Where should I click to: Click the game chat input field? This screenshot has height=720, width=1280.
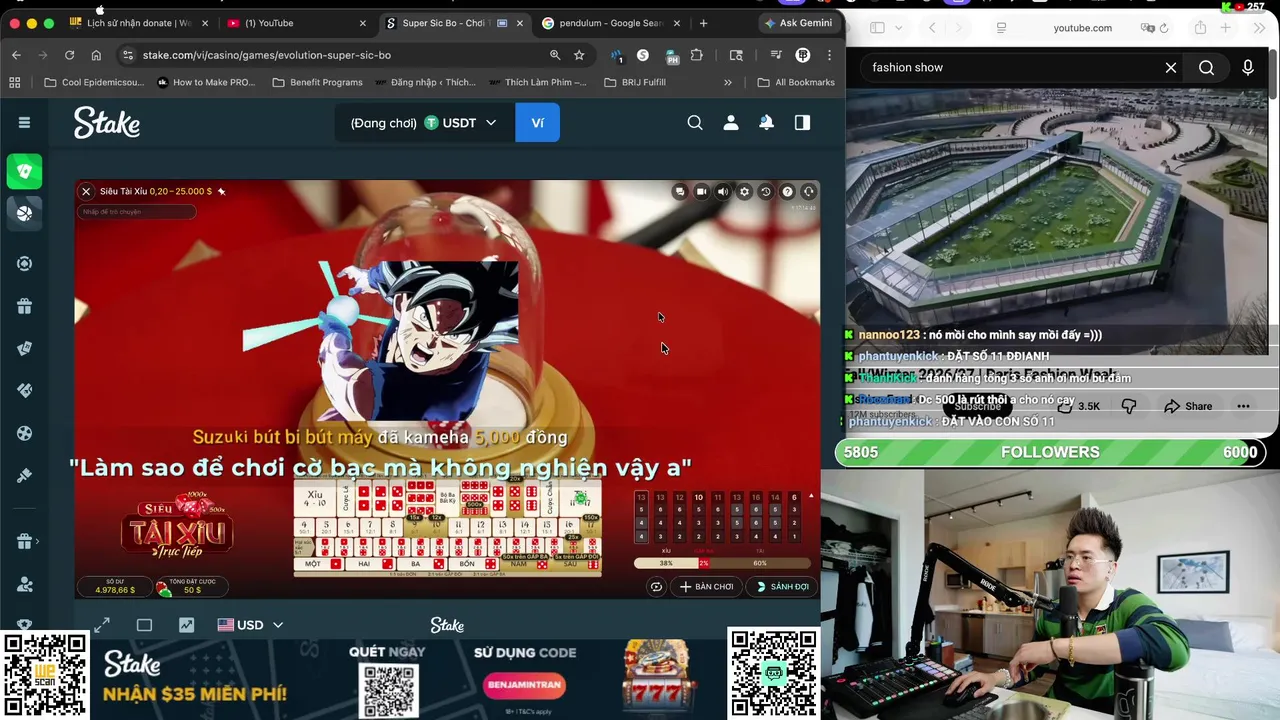[137, 211]
